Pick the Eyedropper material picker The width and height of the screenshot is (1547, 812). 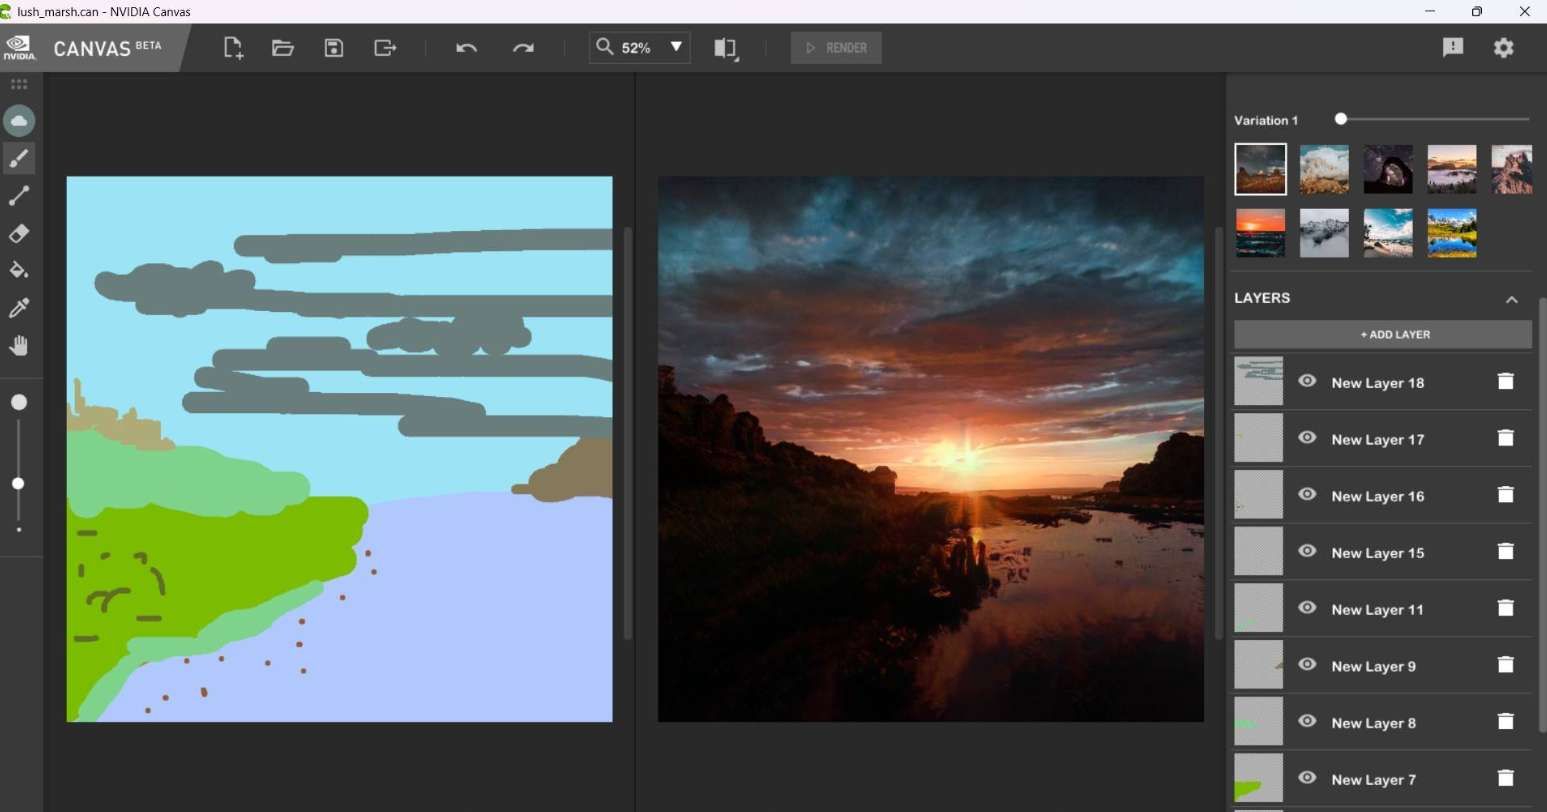coord(18,307)
